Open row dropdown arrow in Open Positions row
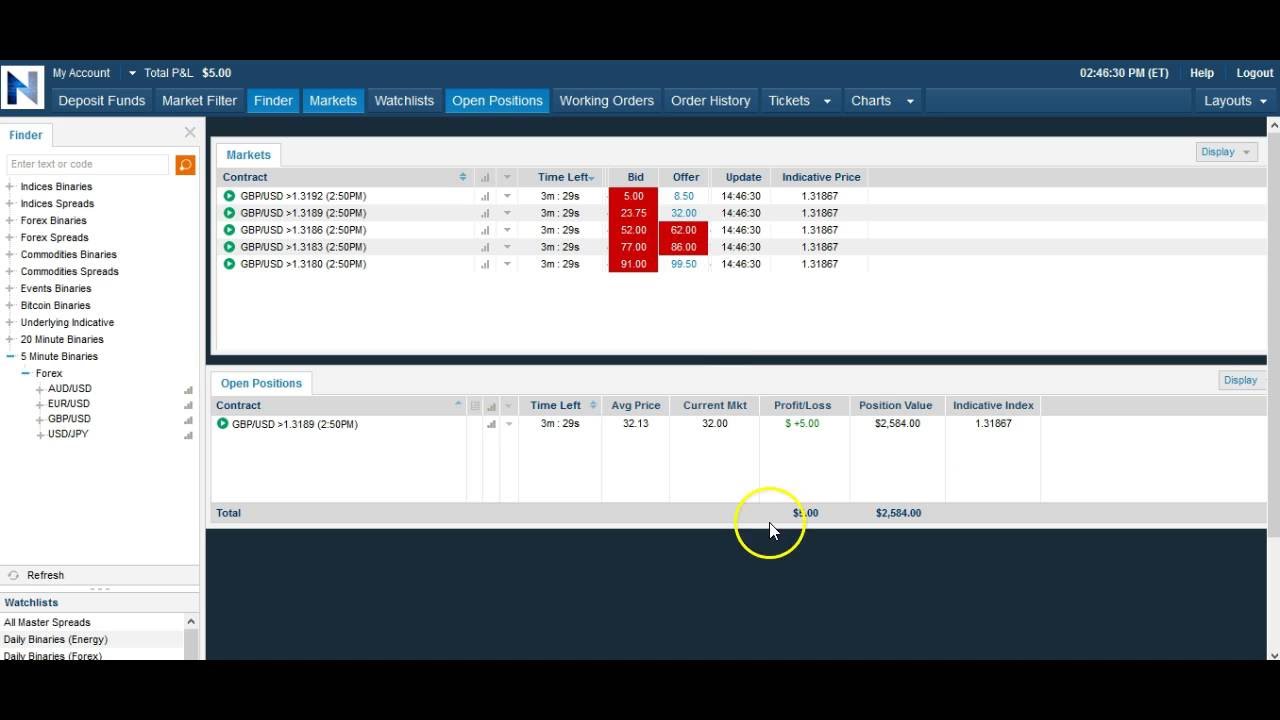The height and width of the screenshot is (720, 1280). (509, 424)
